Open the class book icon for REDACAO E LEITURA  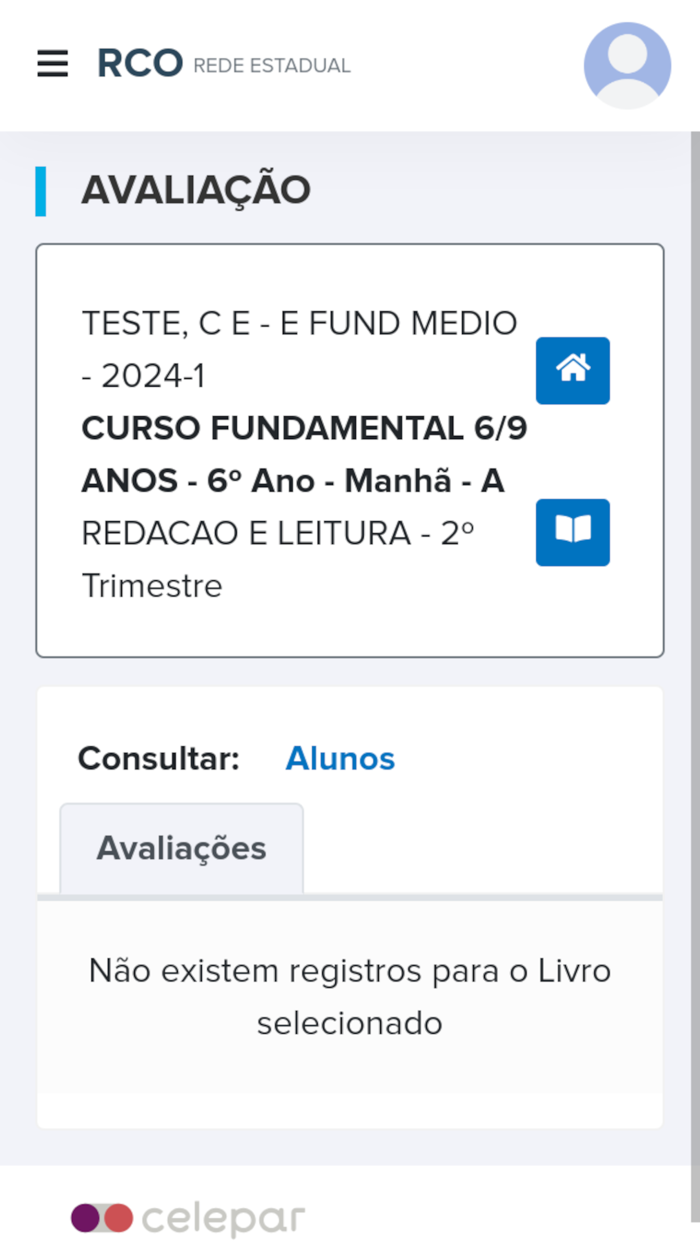point(572,532)
